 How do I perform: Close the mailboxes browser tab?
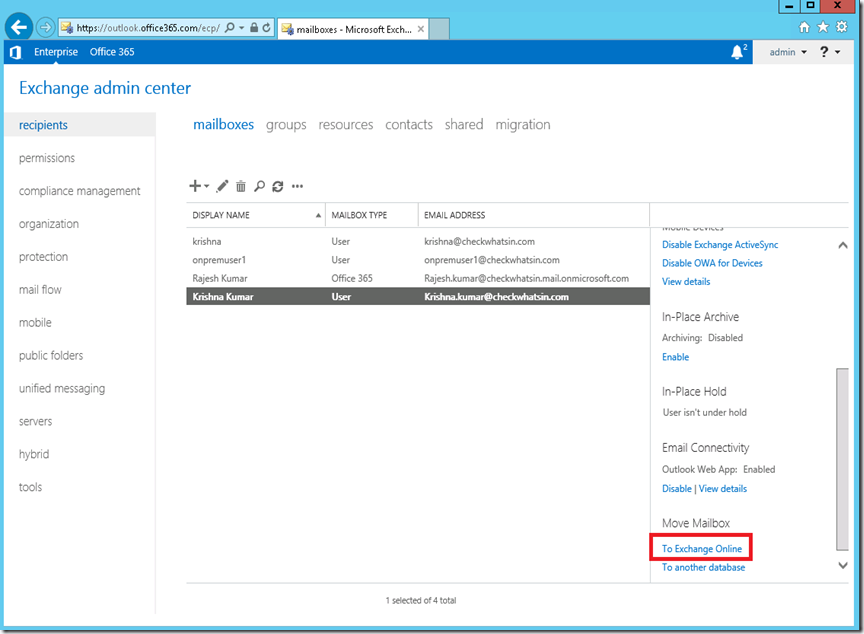(x=421, y=29)
